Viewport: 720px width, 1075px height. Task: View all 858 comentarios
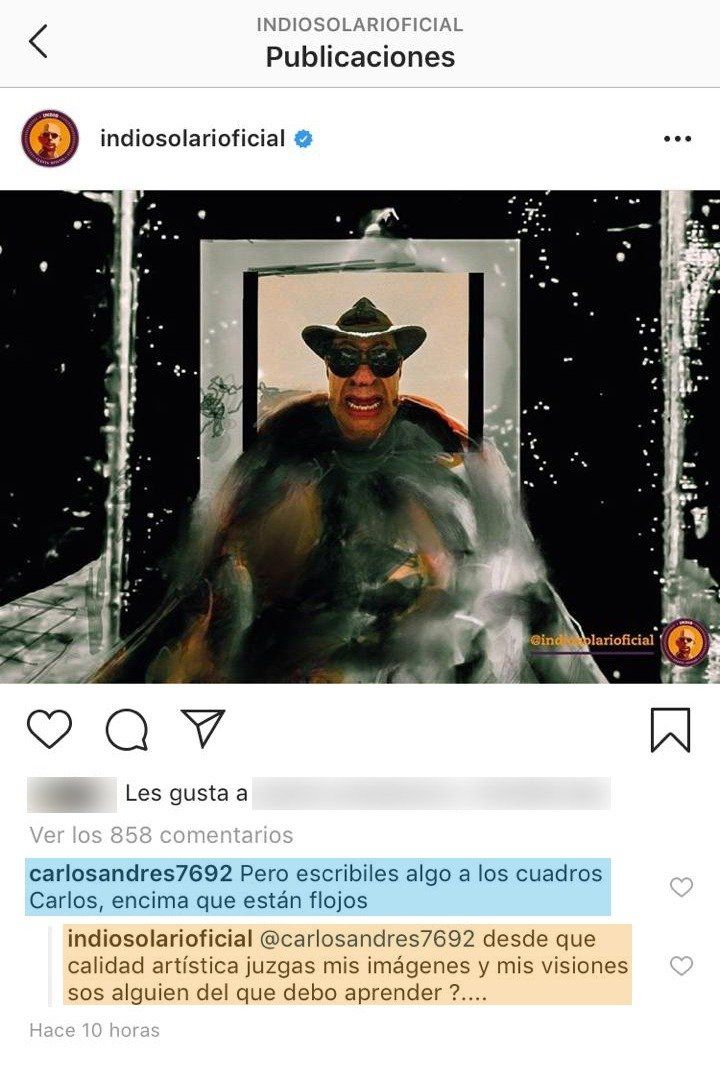(161, 835)
